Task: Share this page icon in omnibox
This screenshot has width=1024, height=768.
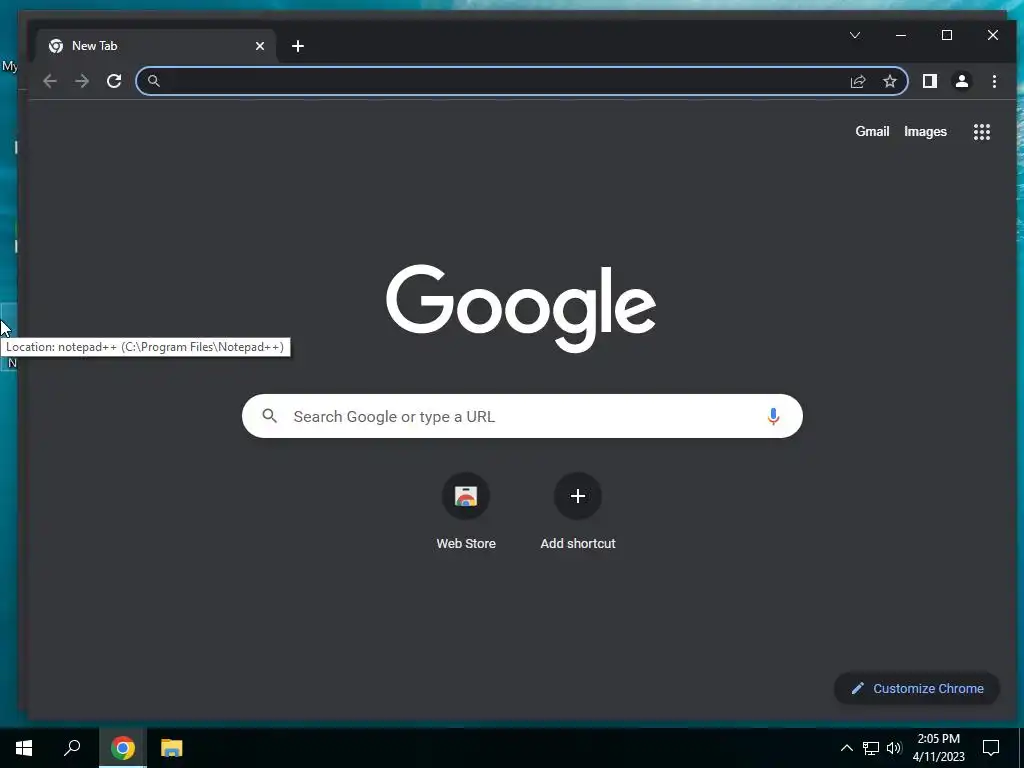Action: (857, 81)
